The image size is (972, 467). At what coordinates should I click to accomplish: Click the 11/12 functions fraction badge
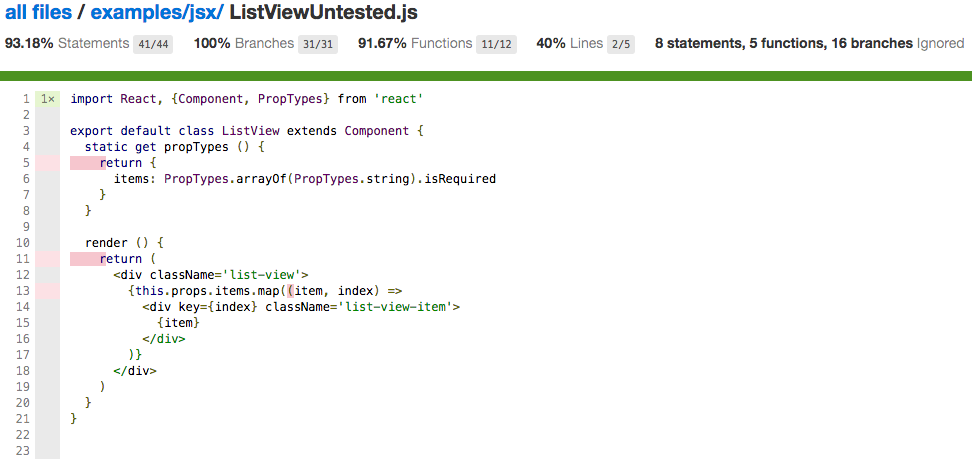pyautogui.click(x=496, y=44)
